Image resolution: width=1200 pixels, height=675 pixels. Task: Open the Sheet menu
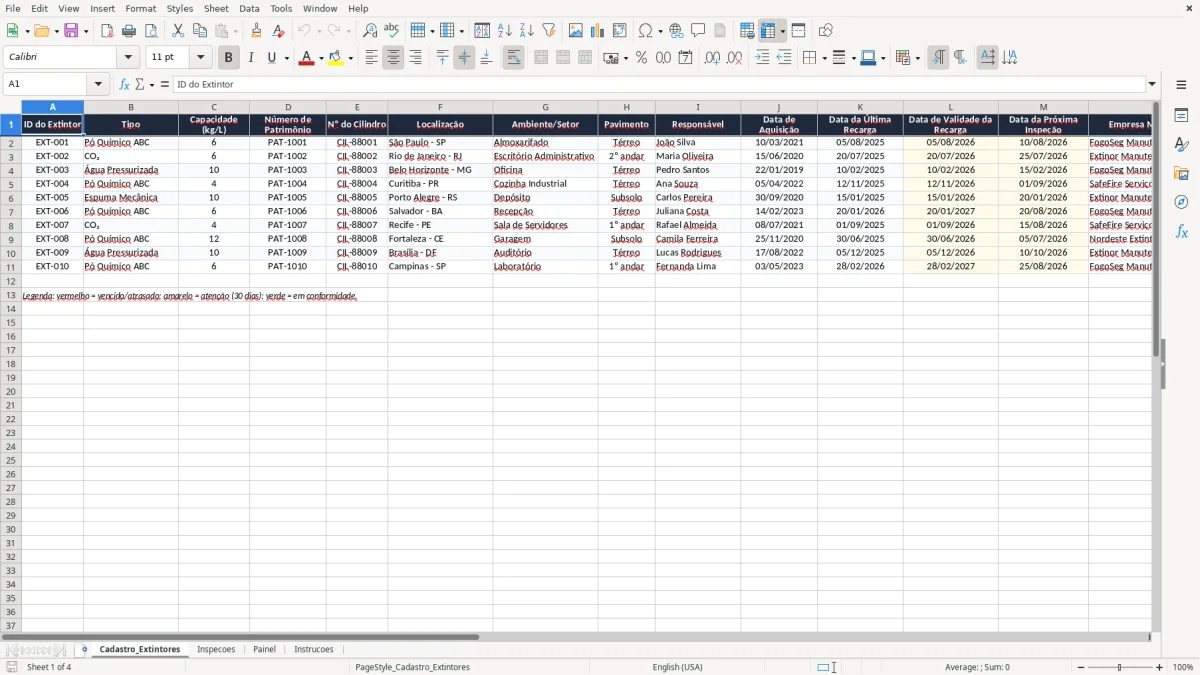coord(216,8)
